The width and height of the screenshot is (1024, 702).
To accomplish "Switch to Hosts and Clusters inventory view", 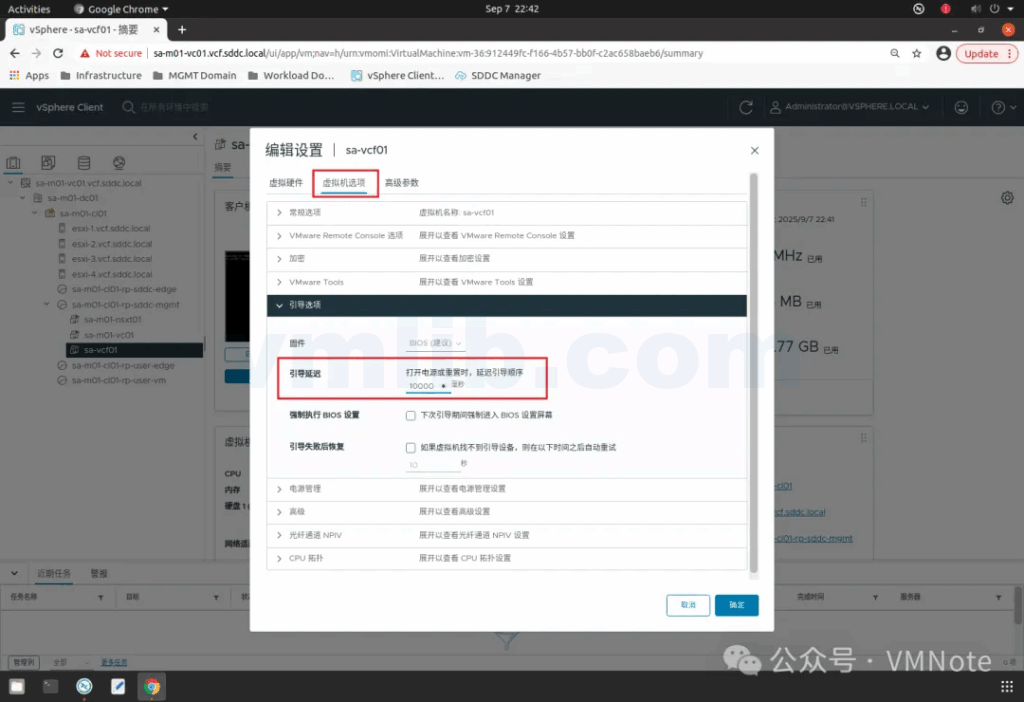I will (14, 163).
